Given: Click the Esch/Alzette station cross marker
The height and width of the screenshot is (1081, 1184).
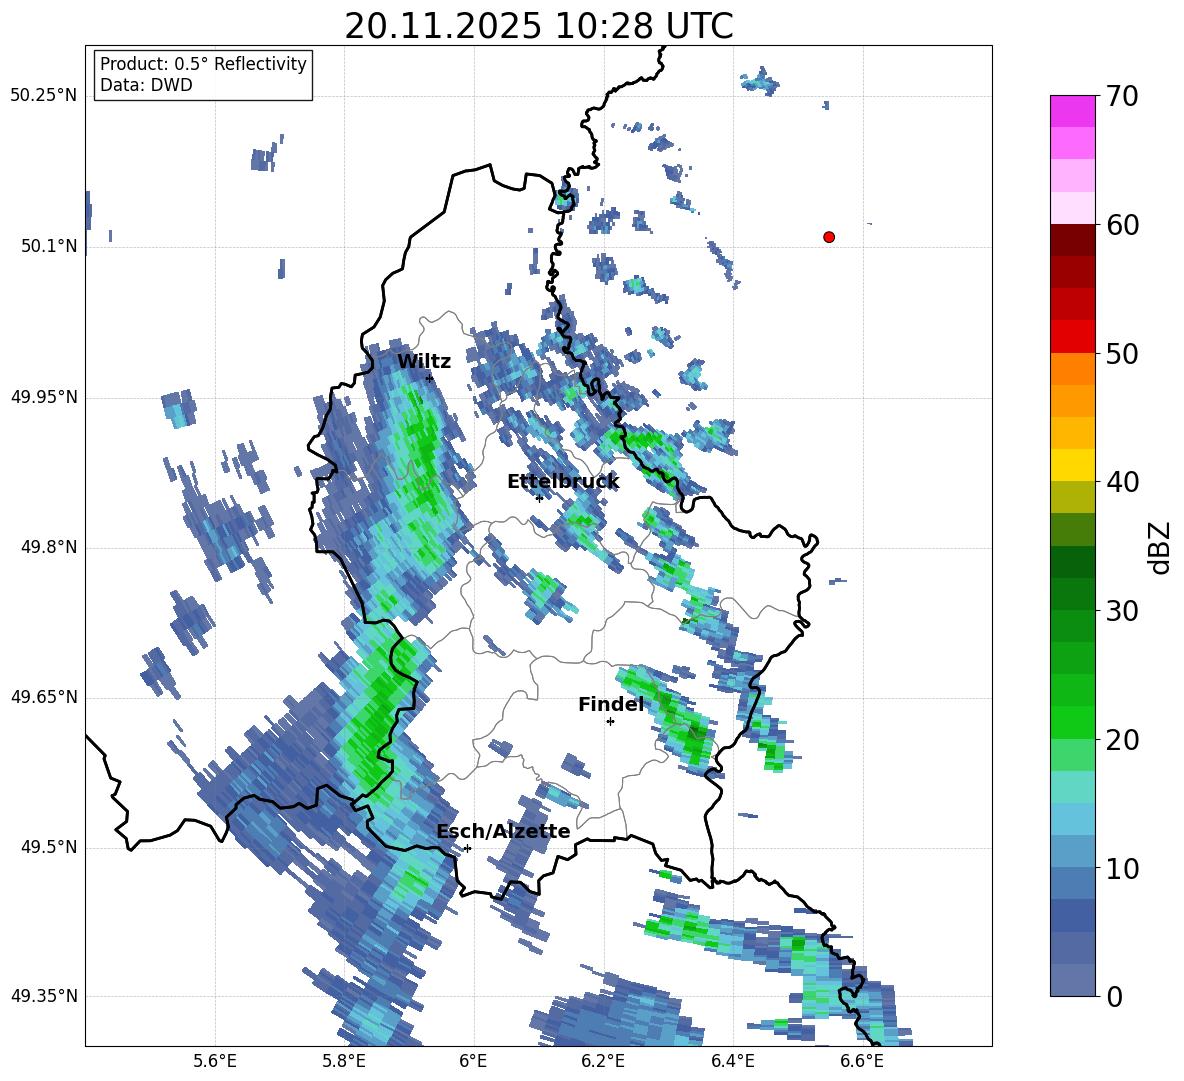Looking at the screenshot, I should click(467, 848).
